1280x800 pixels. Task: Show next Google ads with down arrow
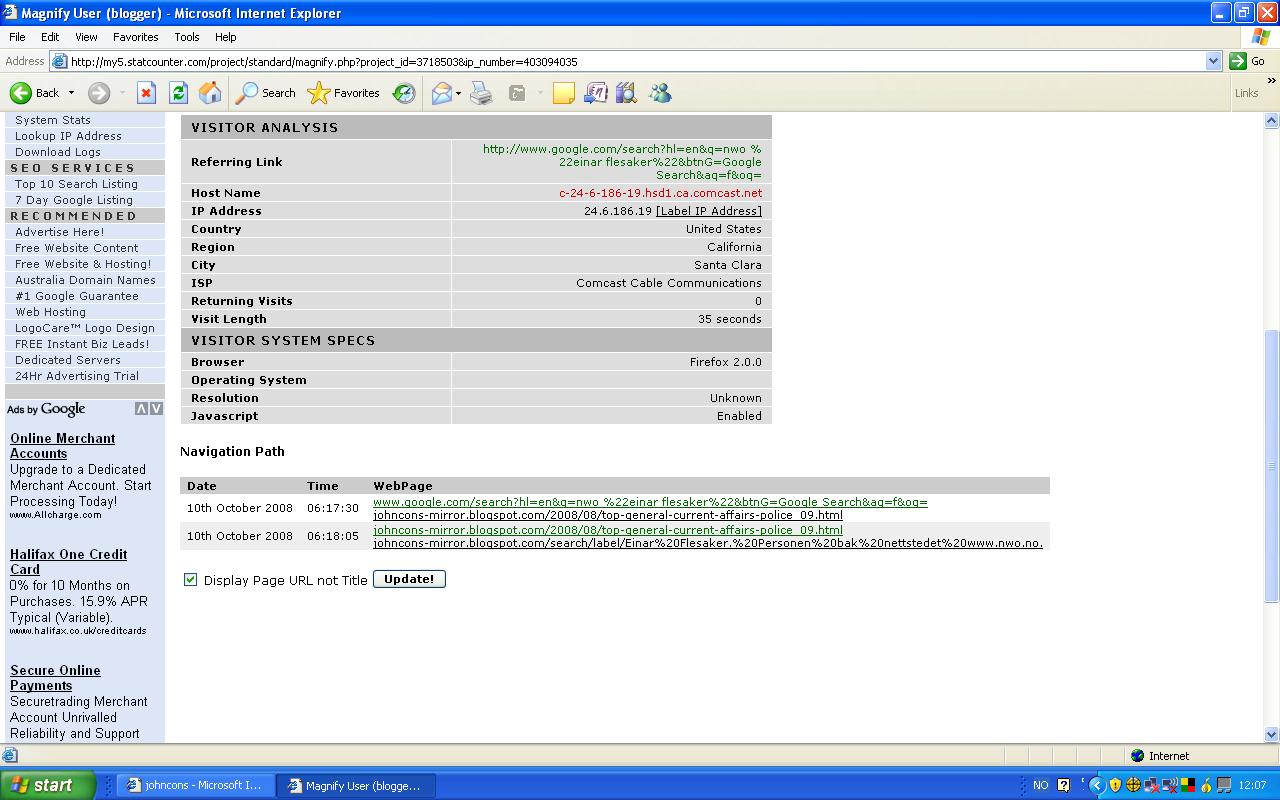(x=156, y=409)
